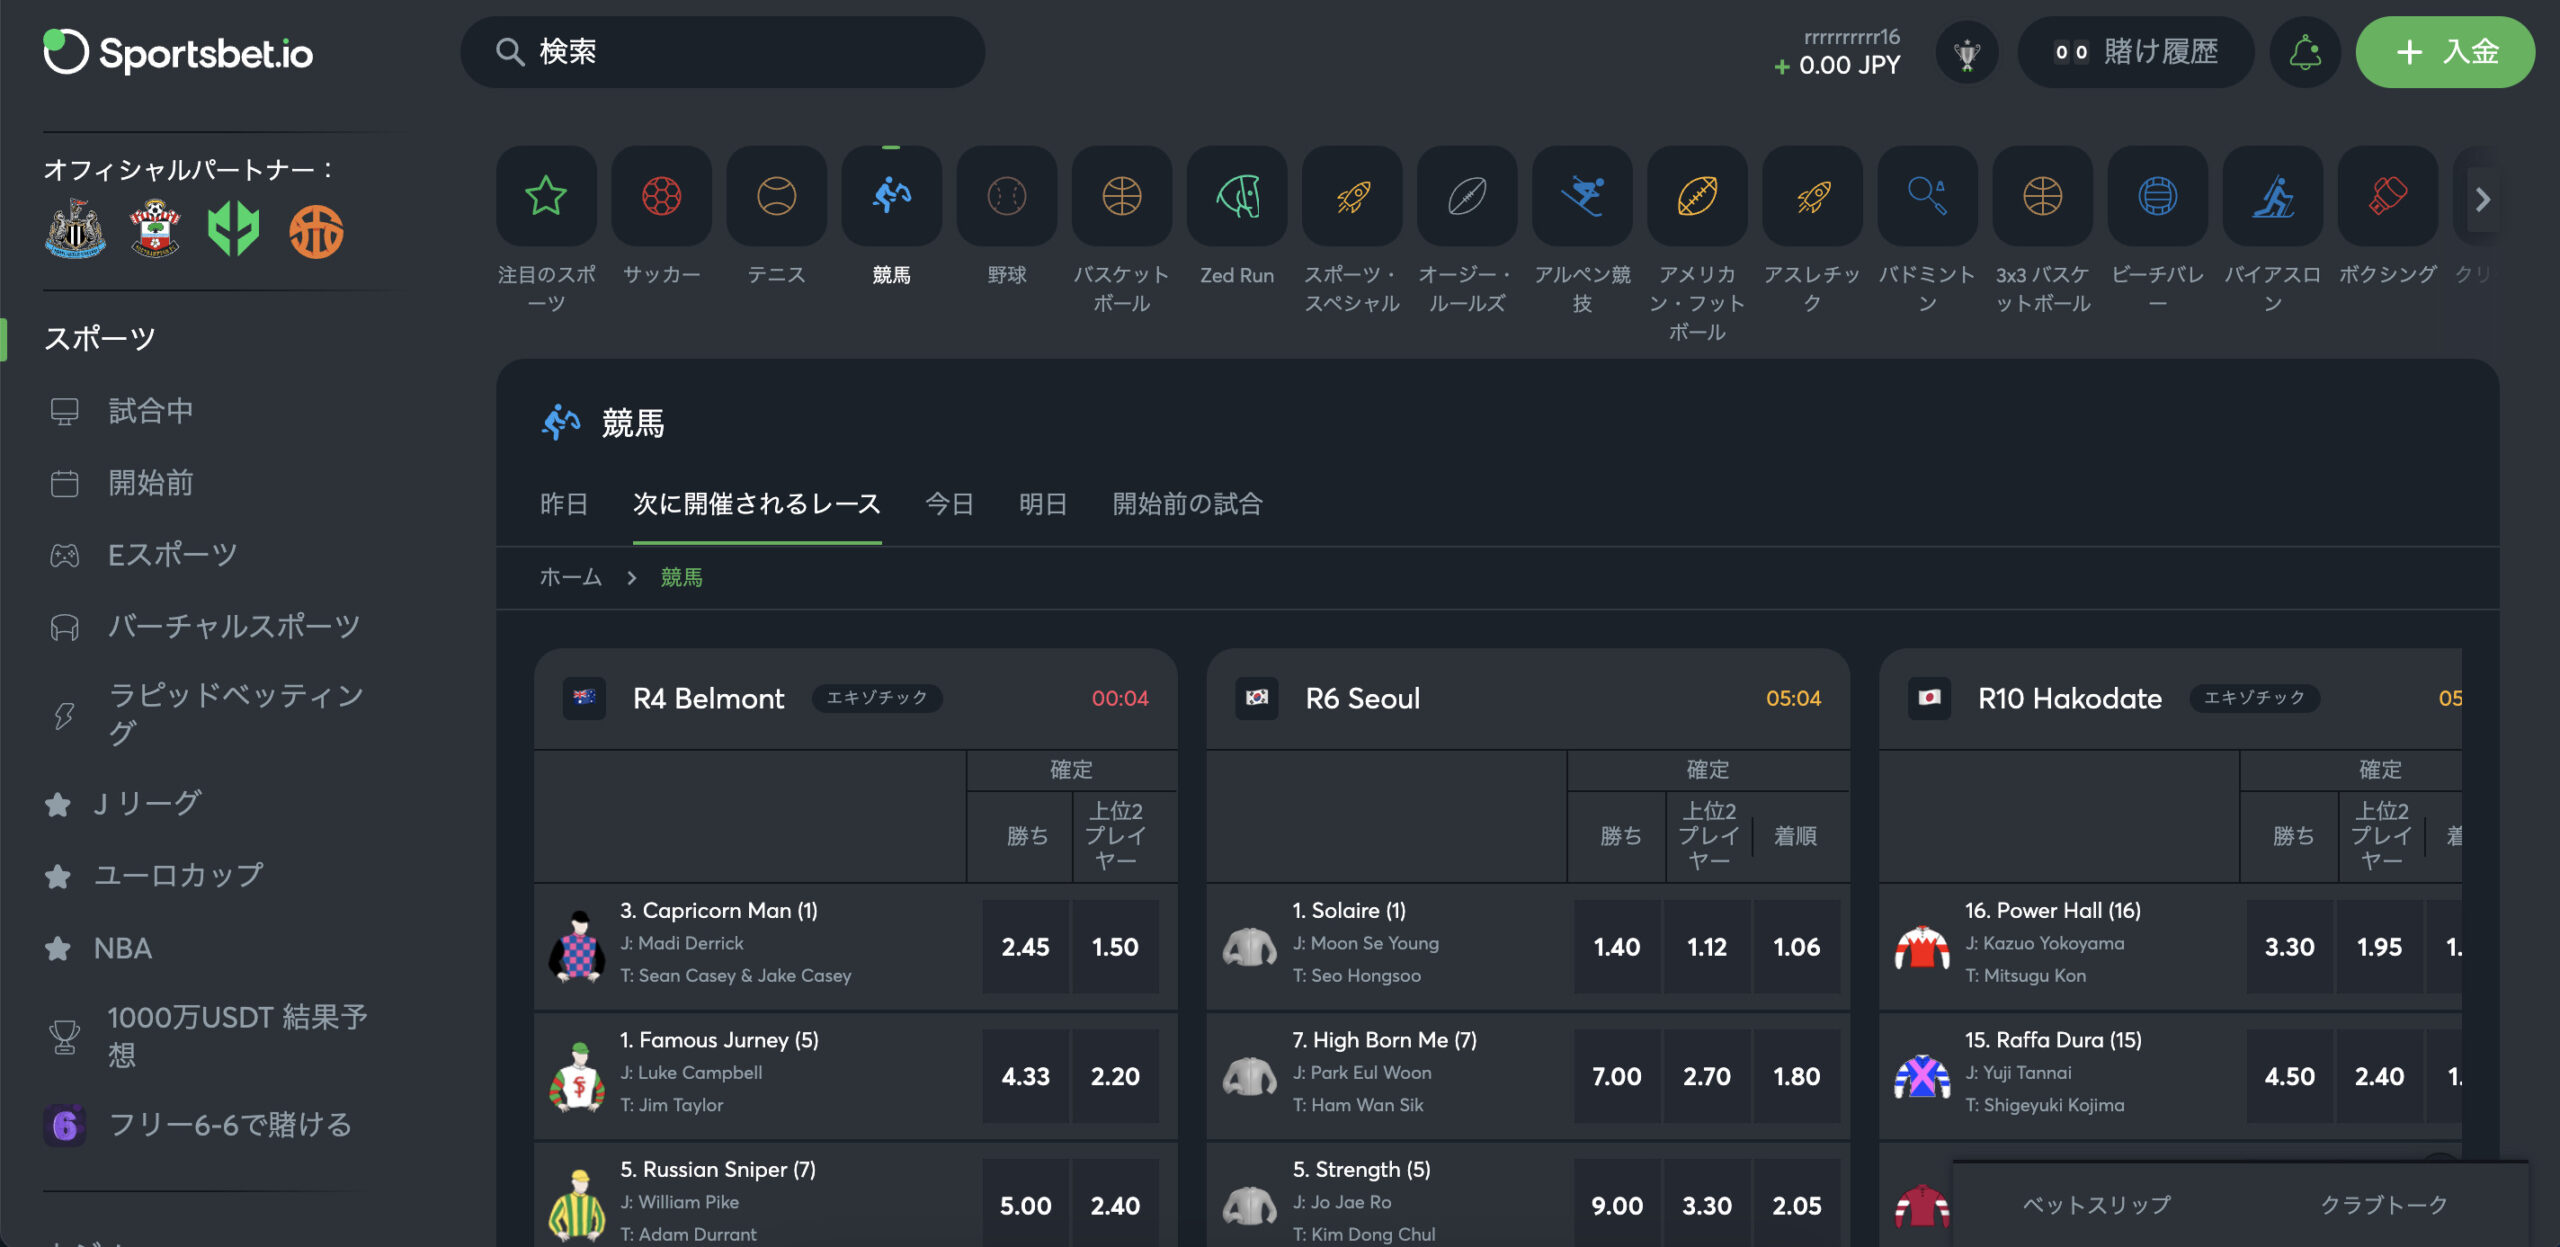Open the R4 Belmont race header
The image size is (2560, 1247).
click(x=855, y=698)
